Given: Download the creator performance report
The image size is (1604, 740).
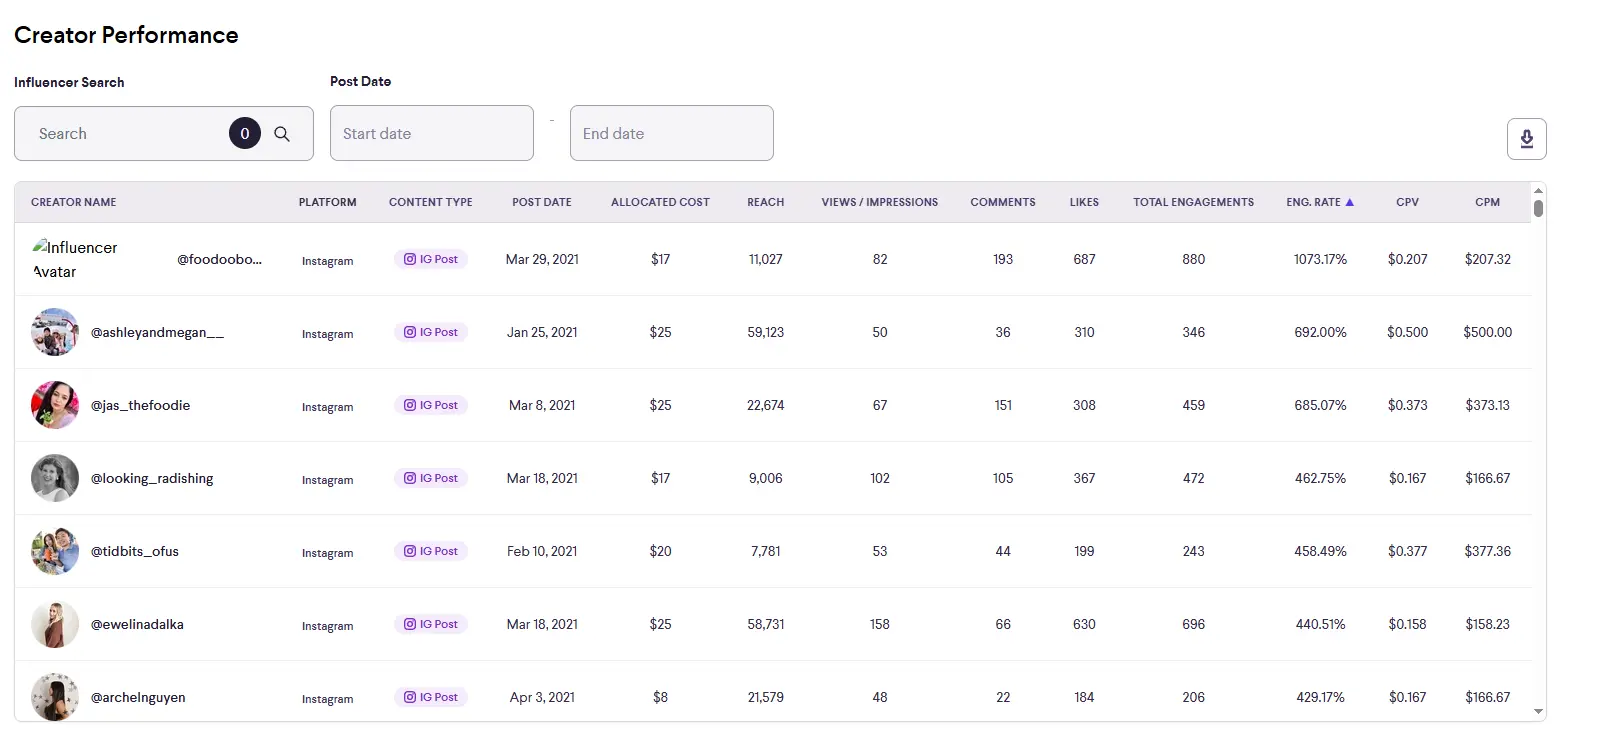Looking at the screenshot, I should point(1526,139).
